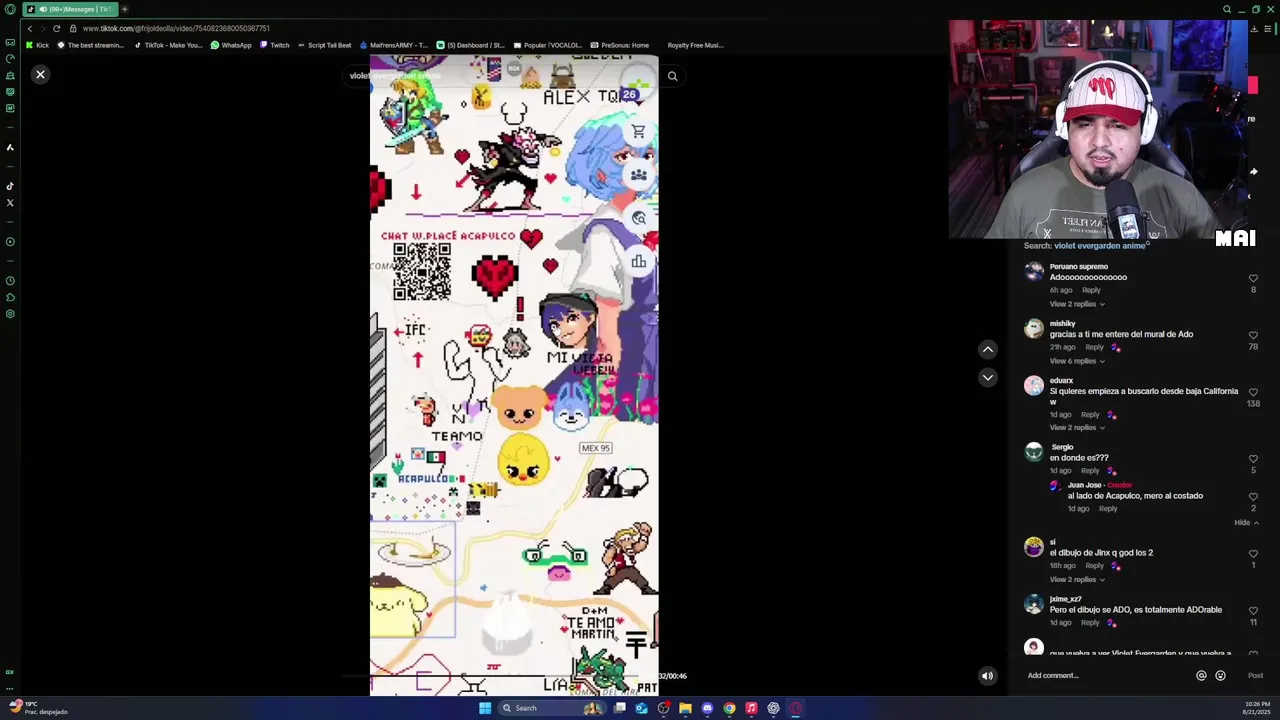
Task: Open File Explorer from the taskbar
Action: click(685, 708)
